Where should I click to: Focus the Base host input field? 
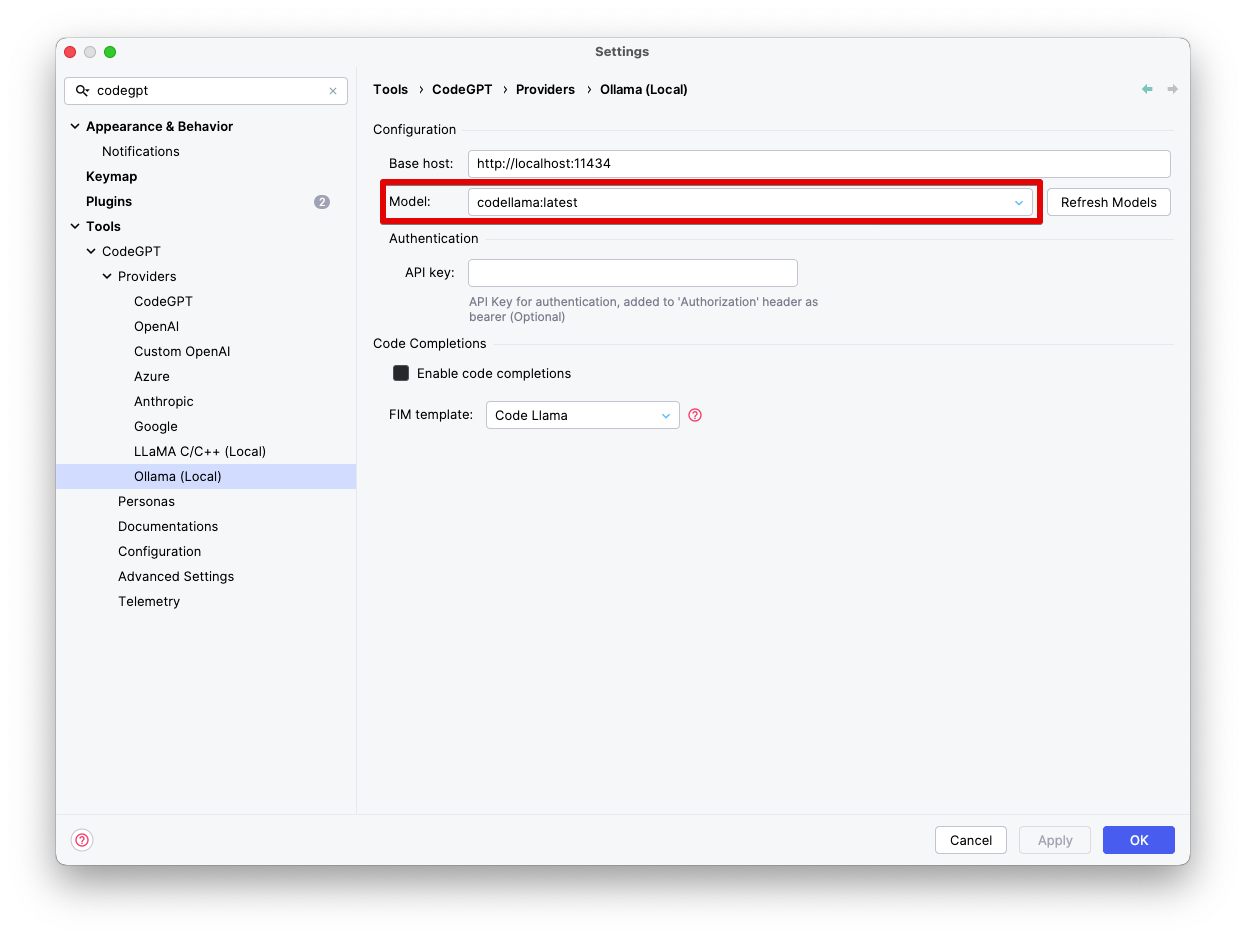click(819, 164)
